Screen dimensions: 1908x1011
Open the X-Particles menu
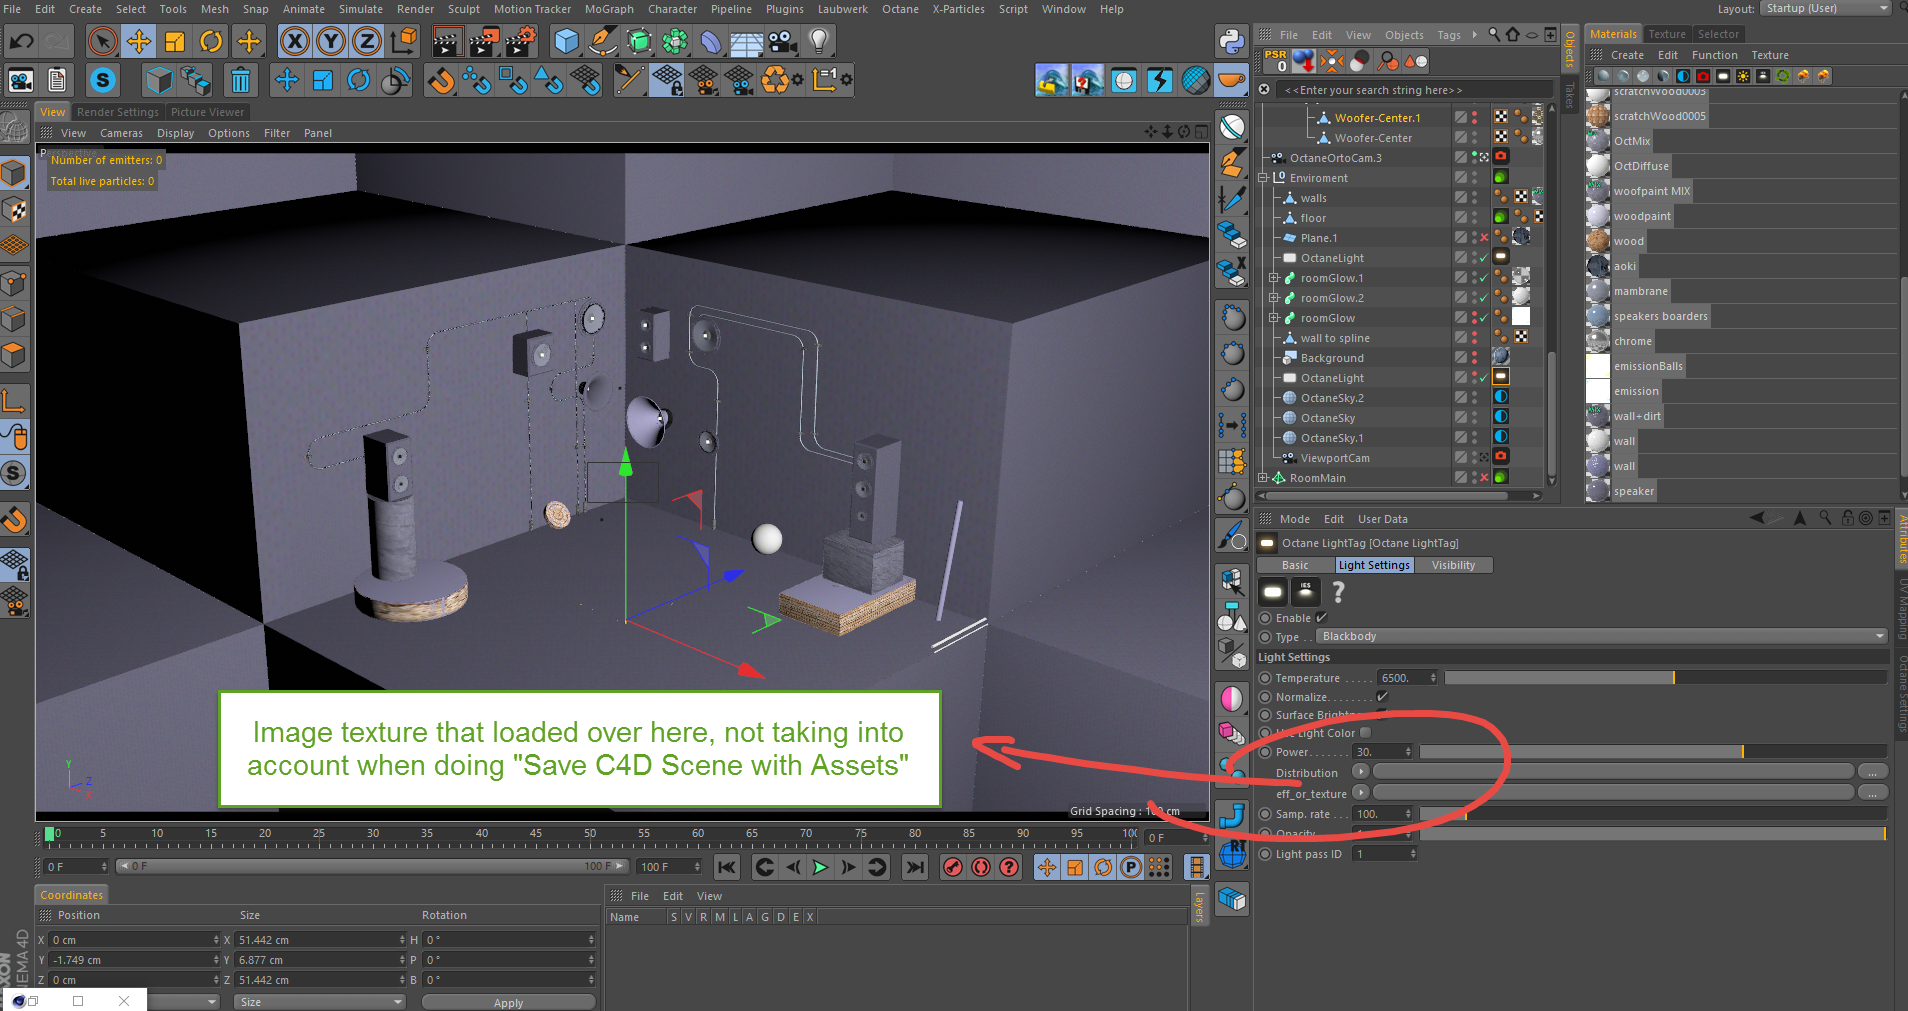(958, 9)
